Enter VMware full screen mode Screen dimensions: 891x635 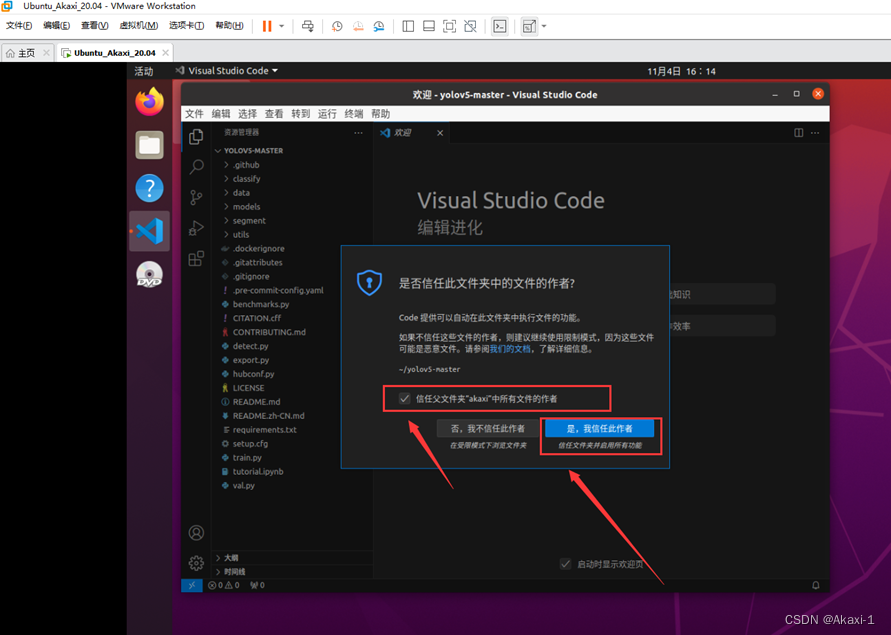click(449, 26)
